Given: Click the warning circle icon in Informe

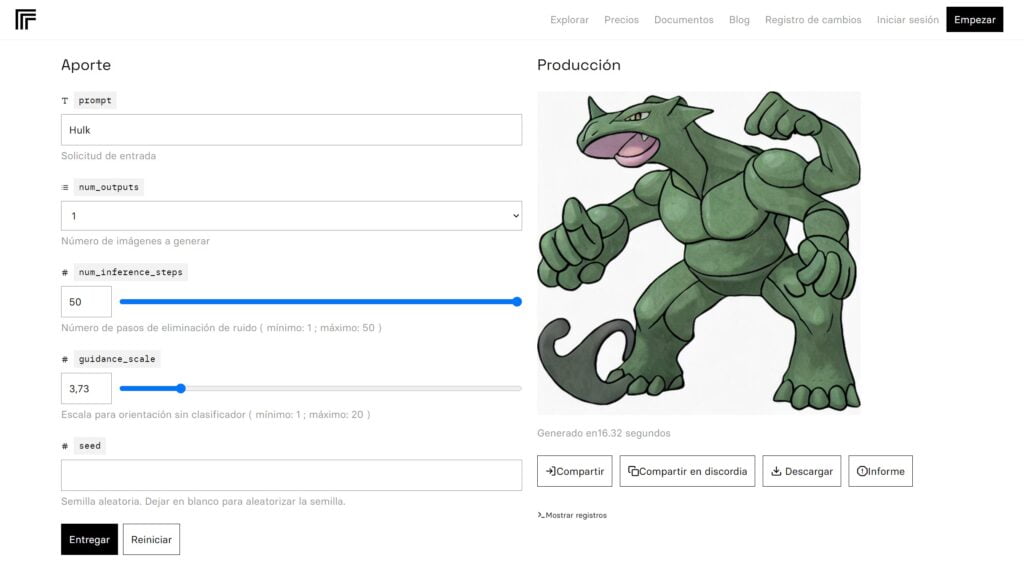Looking at the screenshot, I should coord(862,471).
